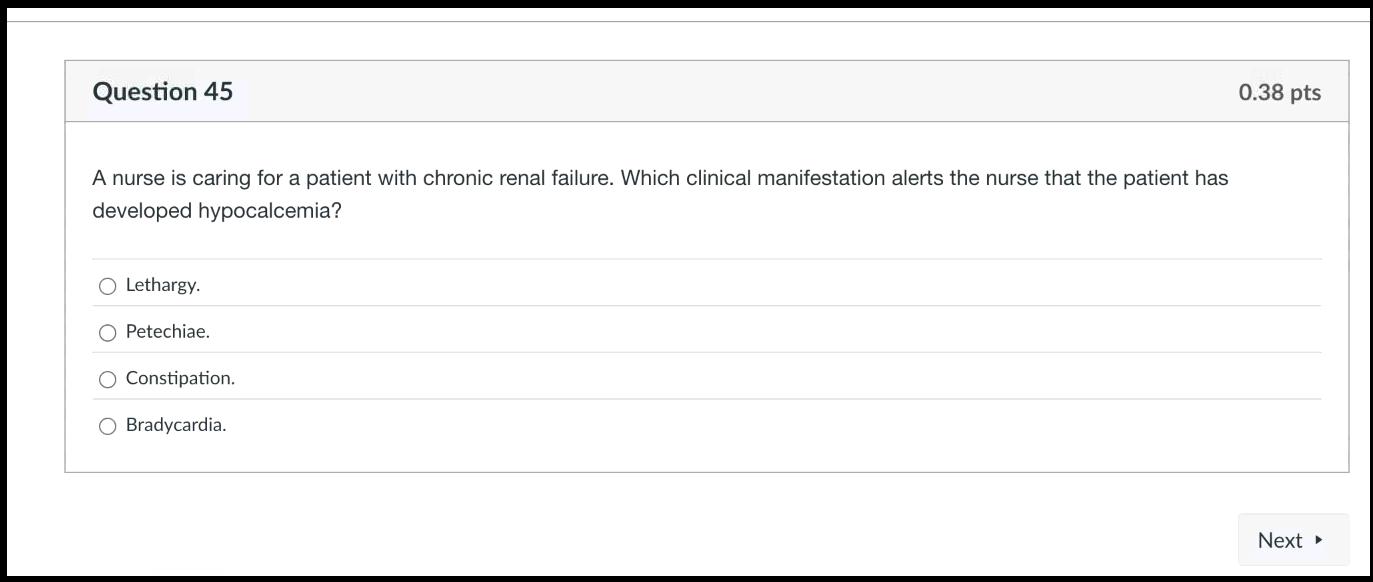Select the Lethargy radio button

point(108,287)
